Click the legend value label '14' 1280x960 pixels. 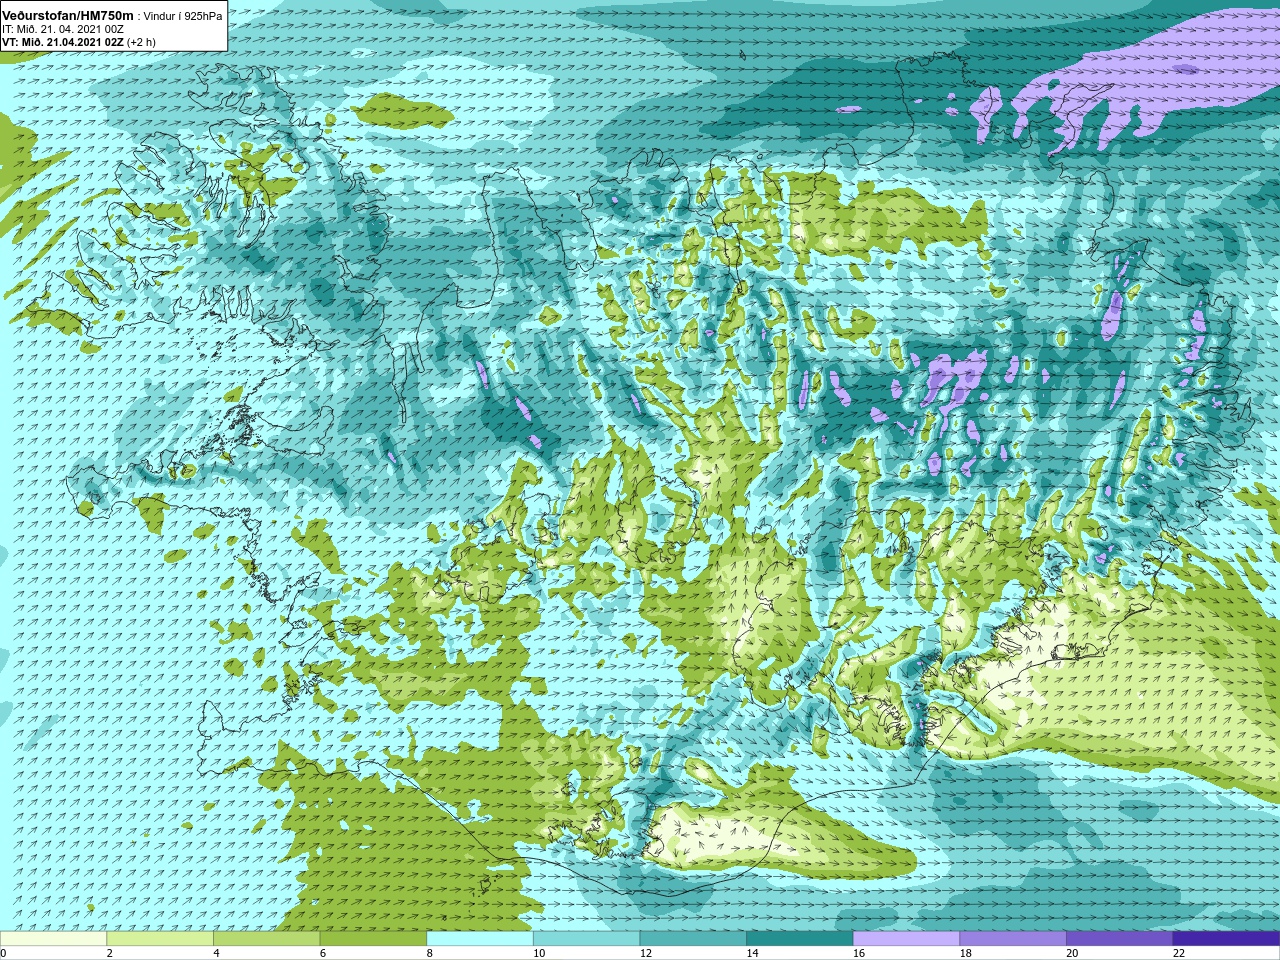coord(752,953)
